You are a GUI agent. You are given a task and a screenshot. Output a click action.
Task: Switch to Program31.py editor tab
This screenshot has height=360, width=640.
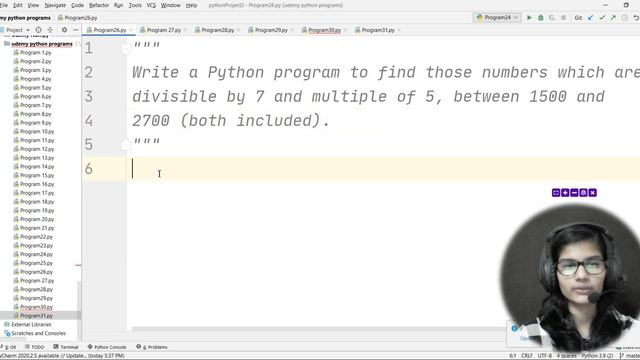click(378, 30)
